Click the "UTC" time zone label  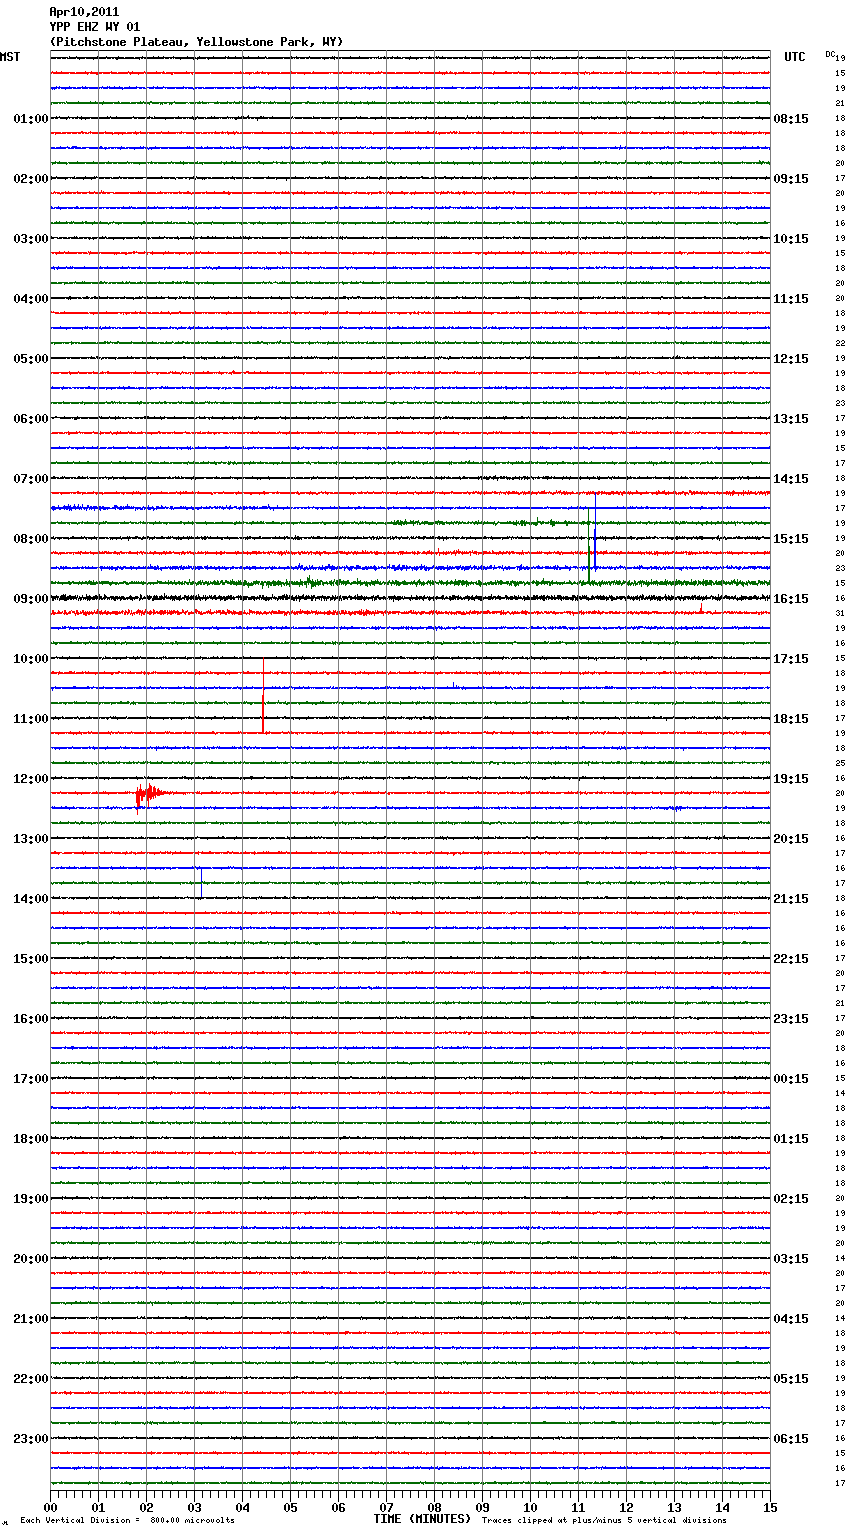pos(794,57)
